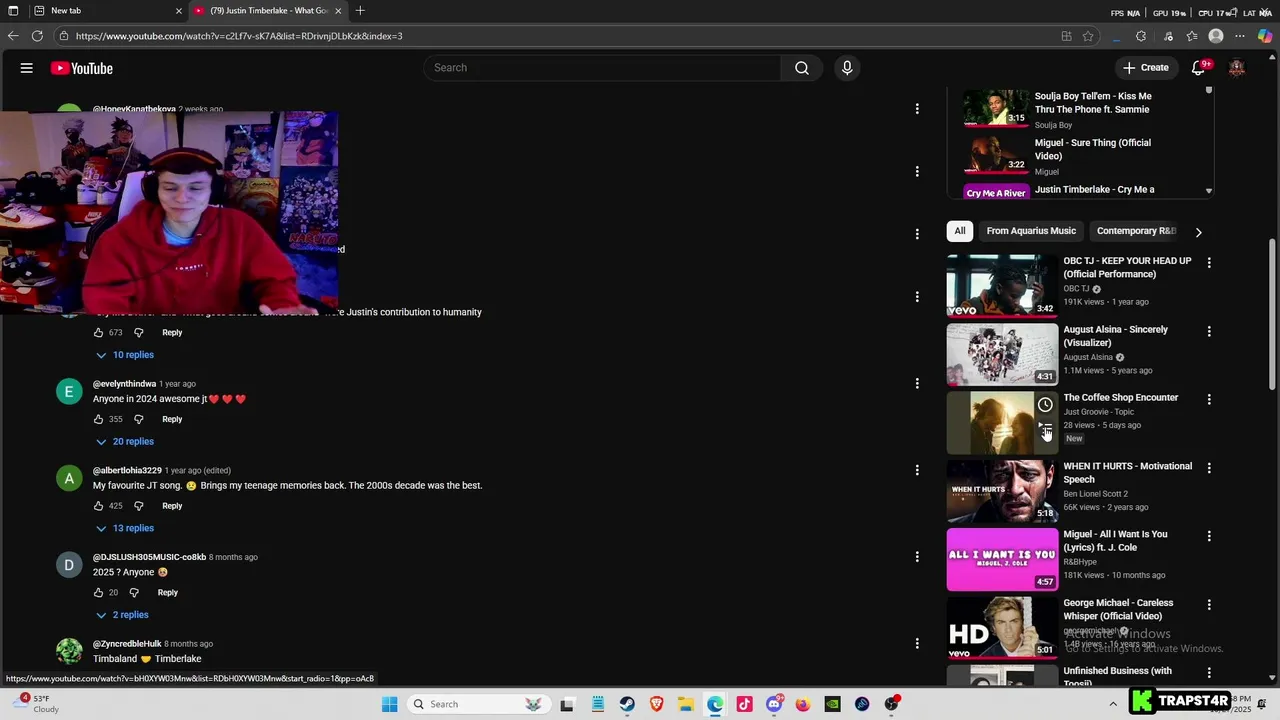This screenshot has height=720, width=1280.
Task: Add this page to favorites star
Action: (1089, 36)
